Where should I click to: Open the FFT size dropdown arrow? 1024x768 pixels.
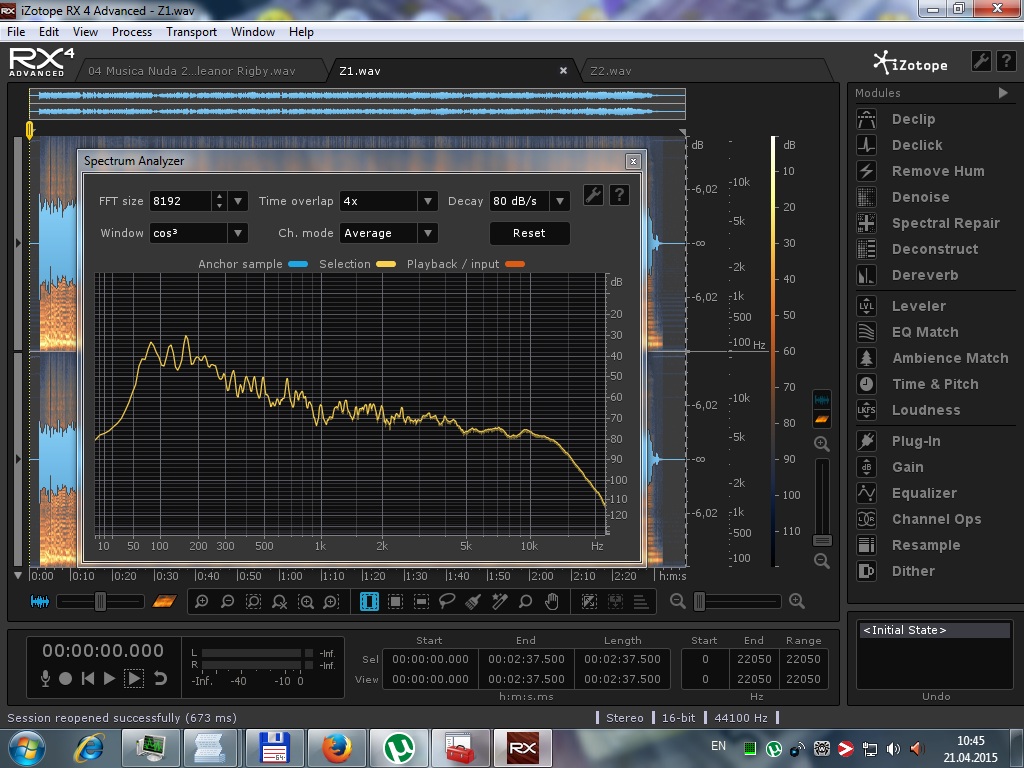238,201
